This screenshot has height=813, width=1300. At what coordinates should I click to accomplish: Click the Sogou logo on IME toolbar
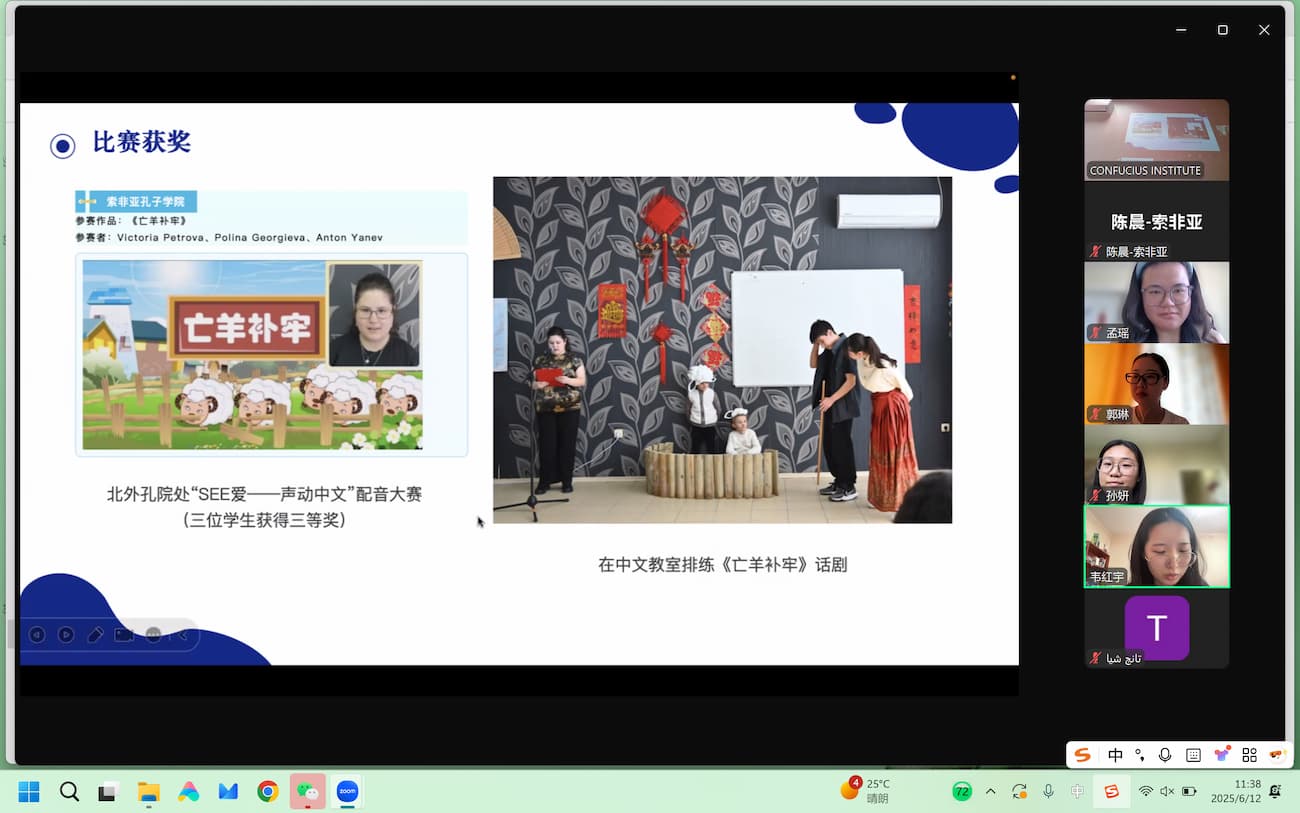1082,755
